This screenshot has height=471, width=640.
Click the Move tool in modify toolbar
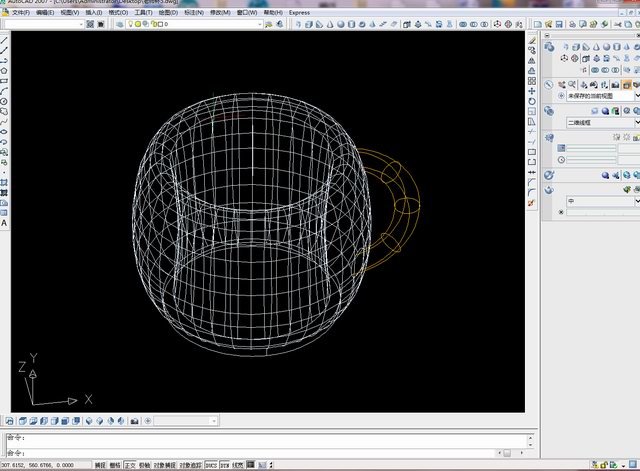point(532,91)
